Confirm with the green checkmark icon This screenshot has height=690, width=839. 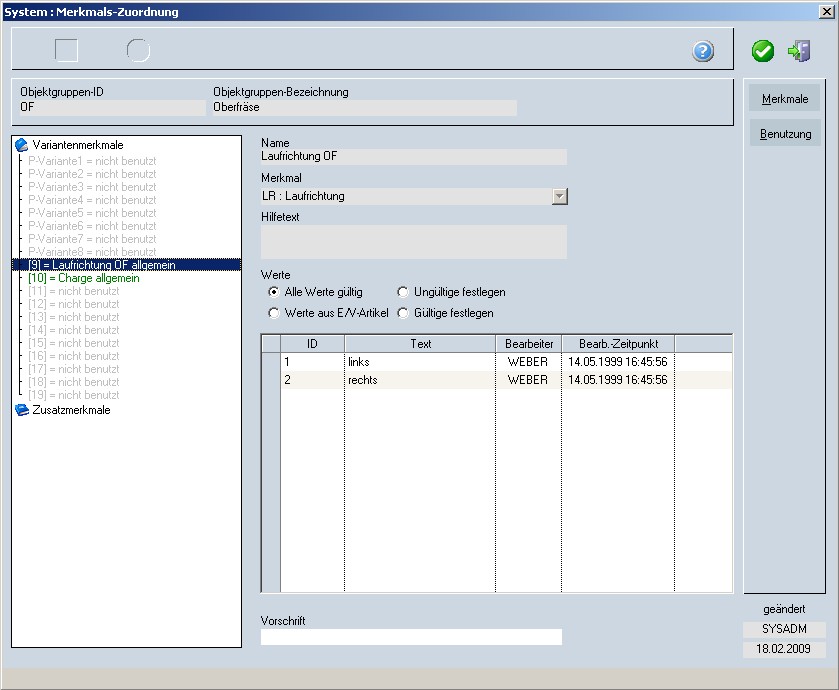tap(763, 51)
